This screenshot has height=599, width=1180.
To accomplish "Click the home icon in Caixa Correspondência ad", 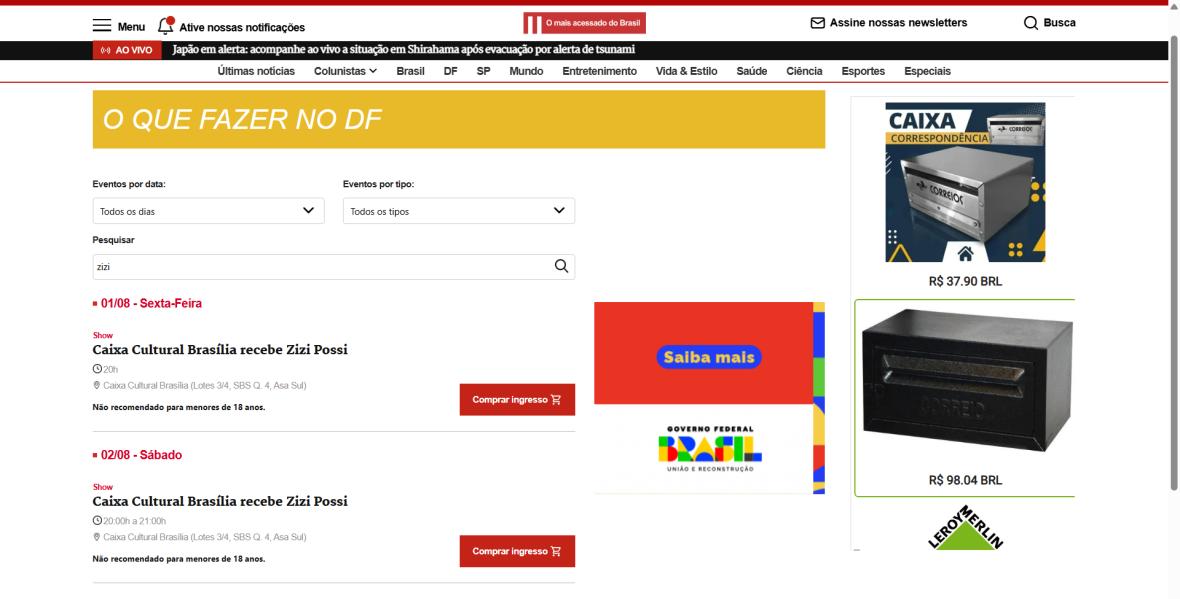I will 966,254.
